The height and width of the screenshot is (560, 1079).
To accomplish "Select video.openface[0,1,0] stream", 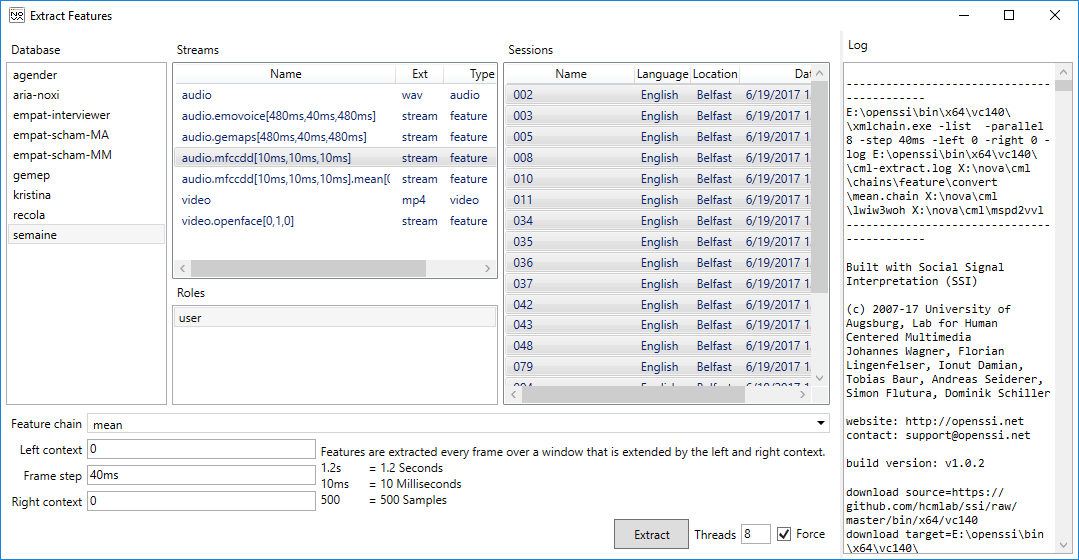I will 237,221.
